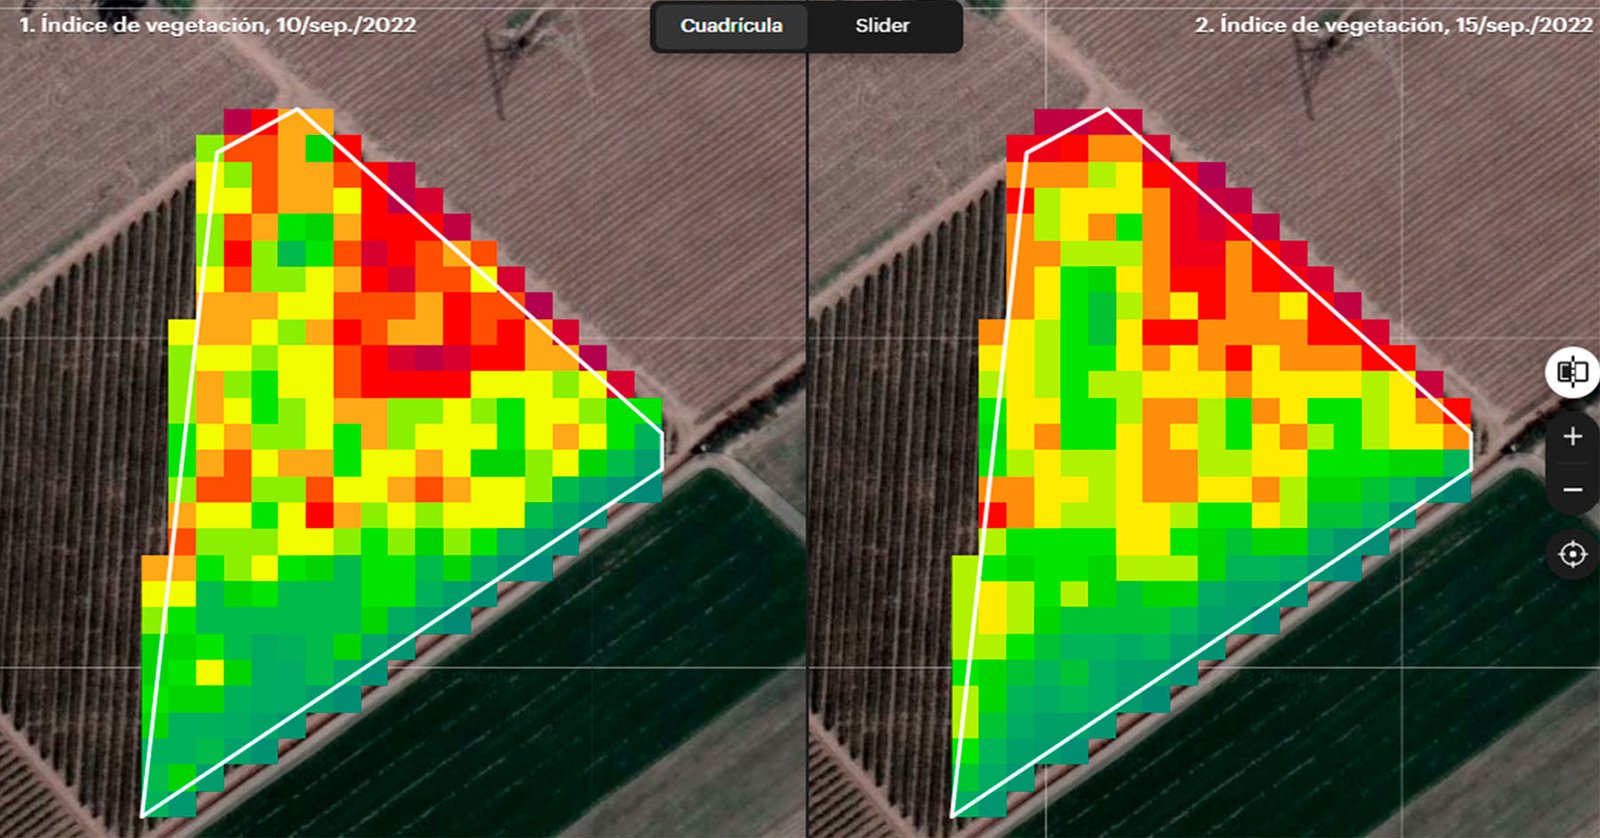Switch to the Cuadrícula view tab
1600x838 pixels.
[731, 26]
